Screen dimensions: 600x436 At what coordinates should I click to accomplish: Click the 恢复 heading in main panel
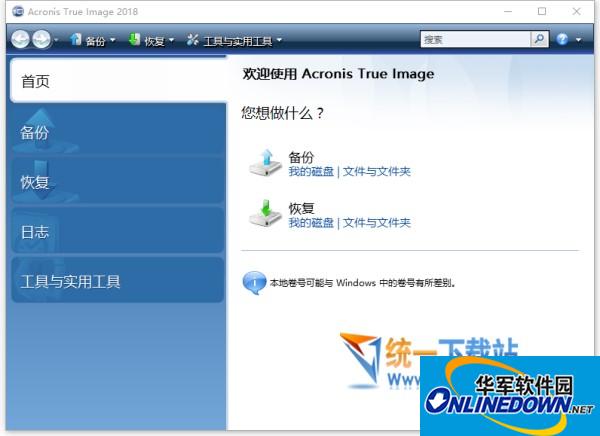coord(301,208)
